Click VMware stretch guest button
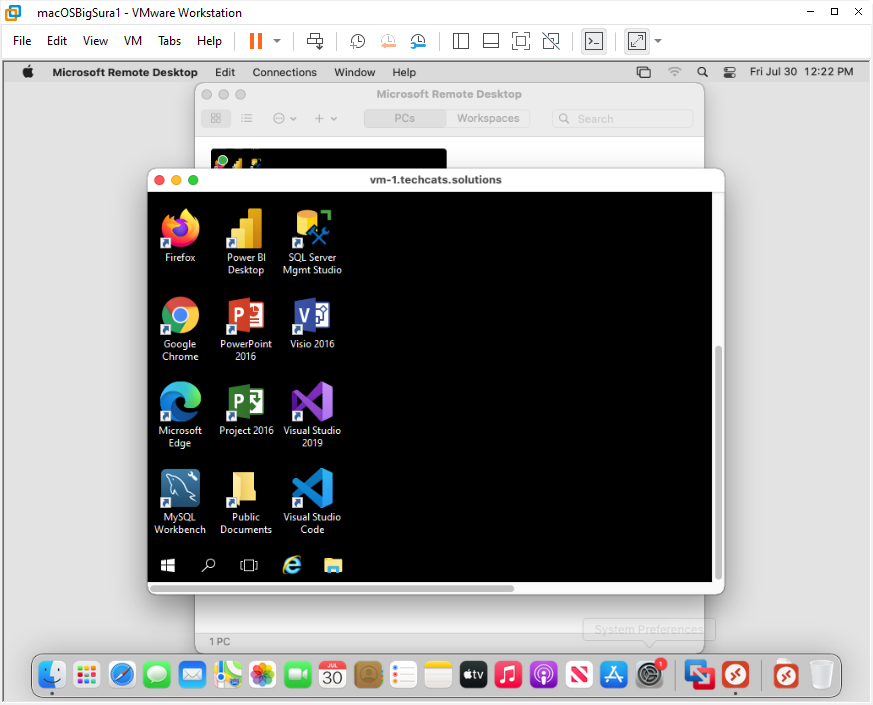 (x=636, y=41)
